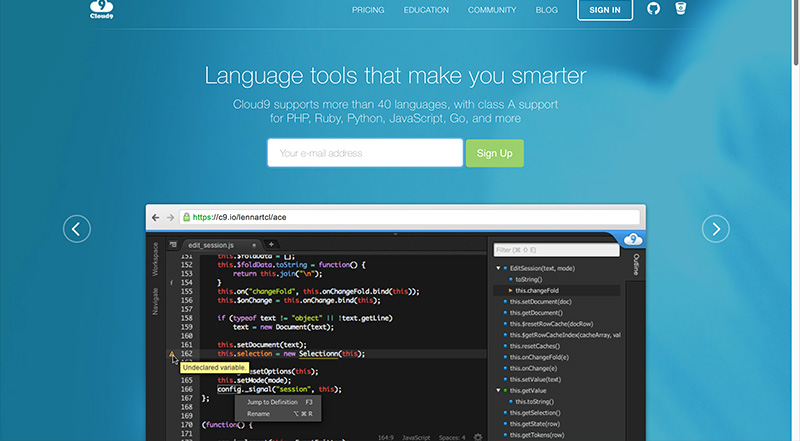Go to next slide arrow

pos(716,229)
